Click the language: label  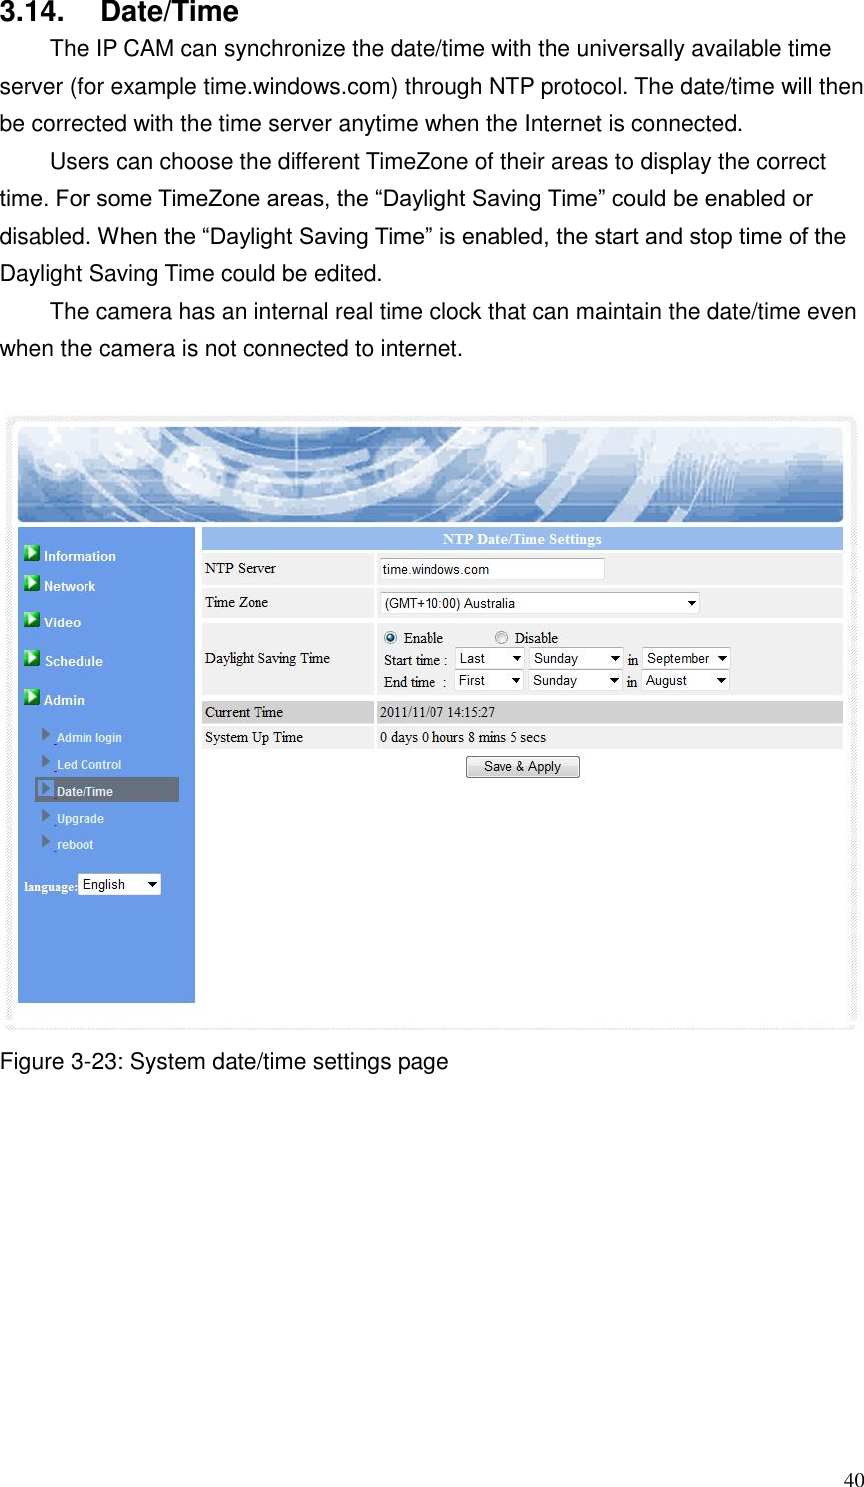(51, 886)
